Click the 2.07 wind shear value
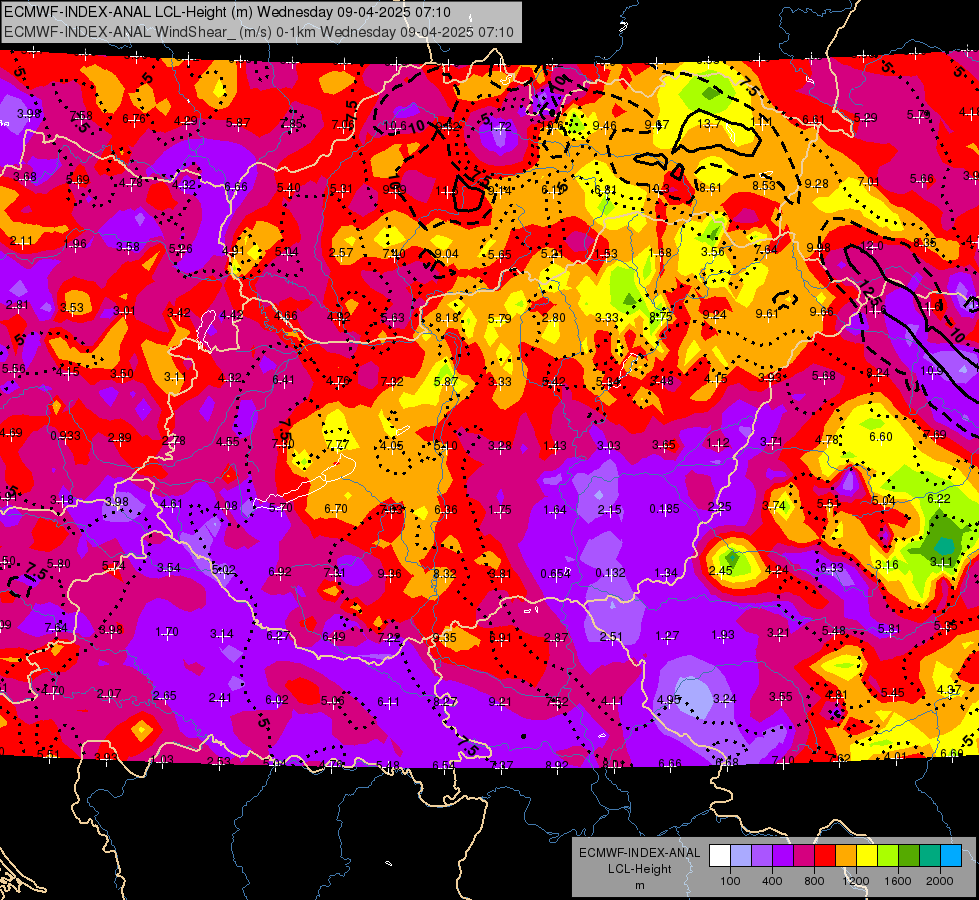 point(109,694)
